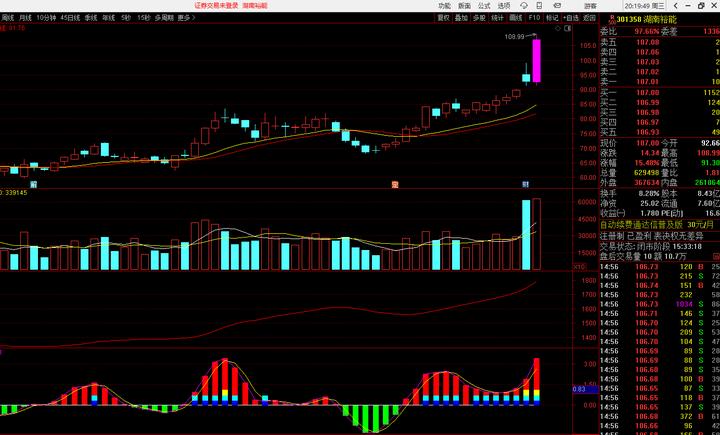Switch to the 周线 weekly chart period
The width and height of the screenshot is (720, 435).
click(7, 17)
